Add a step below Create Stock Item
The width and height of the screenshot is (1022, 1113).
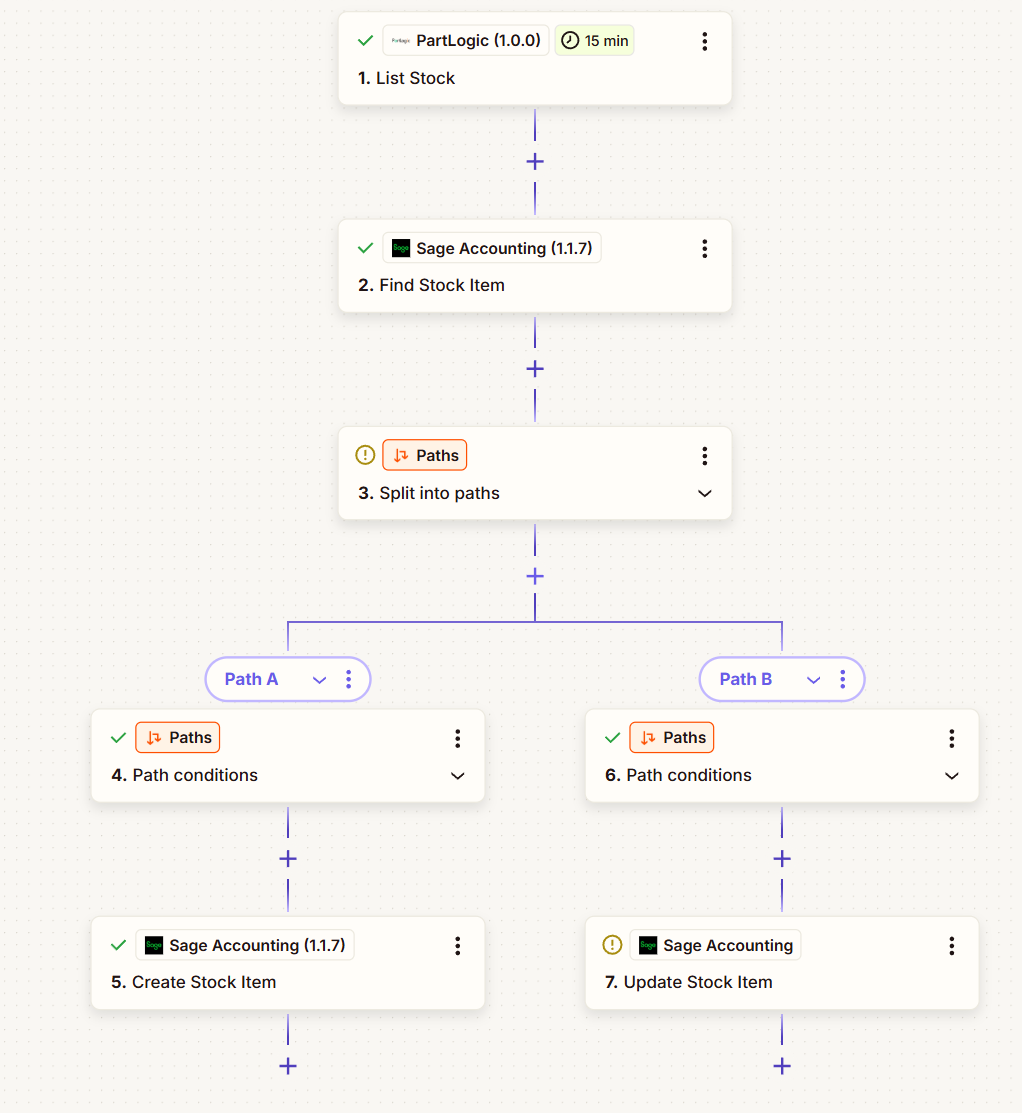(x=287, y=1066)
